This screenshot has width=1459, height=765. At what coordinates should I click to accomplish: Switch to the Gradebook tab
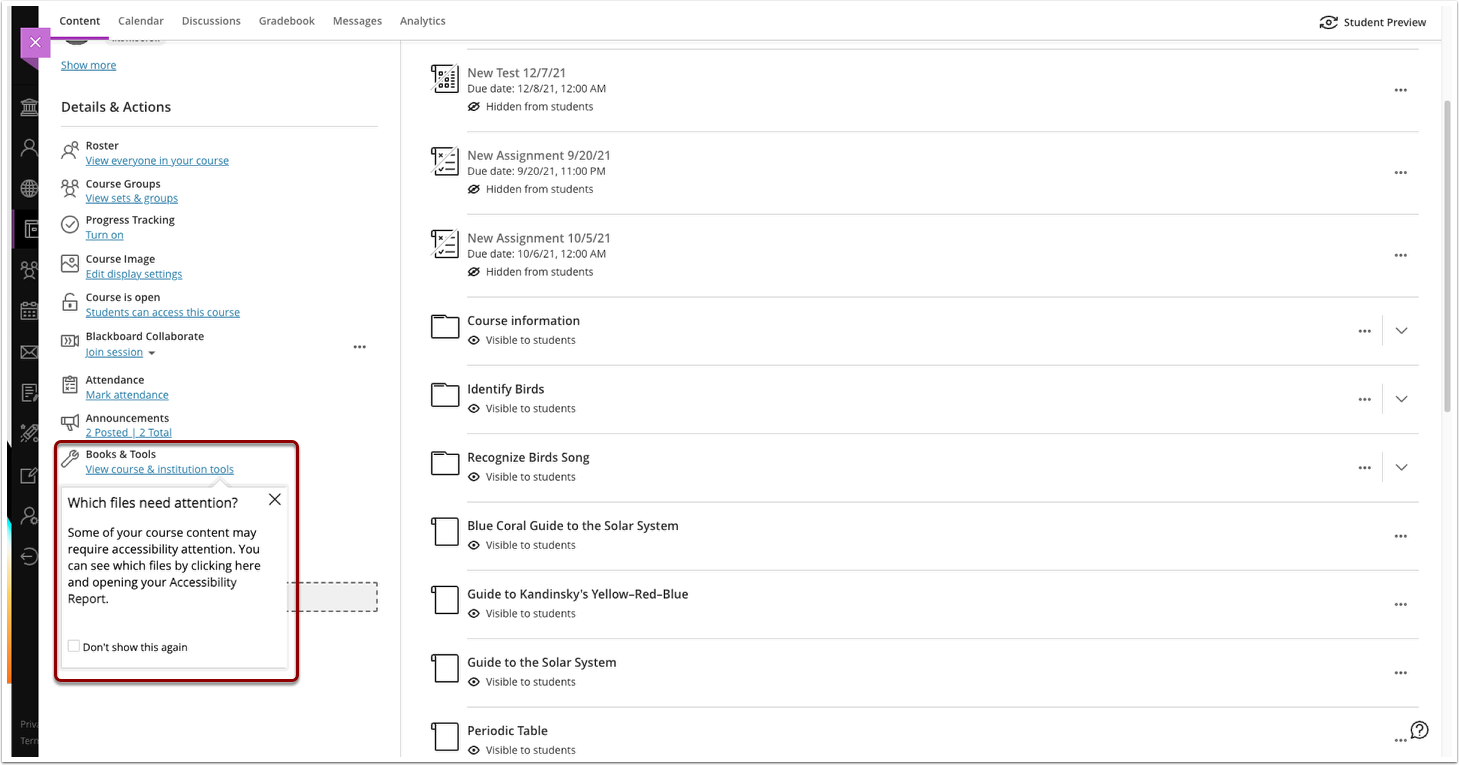(286, 21)
